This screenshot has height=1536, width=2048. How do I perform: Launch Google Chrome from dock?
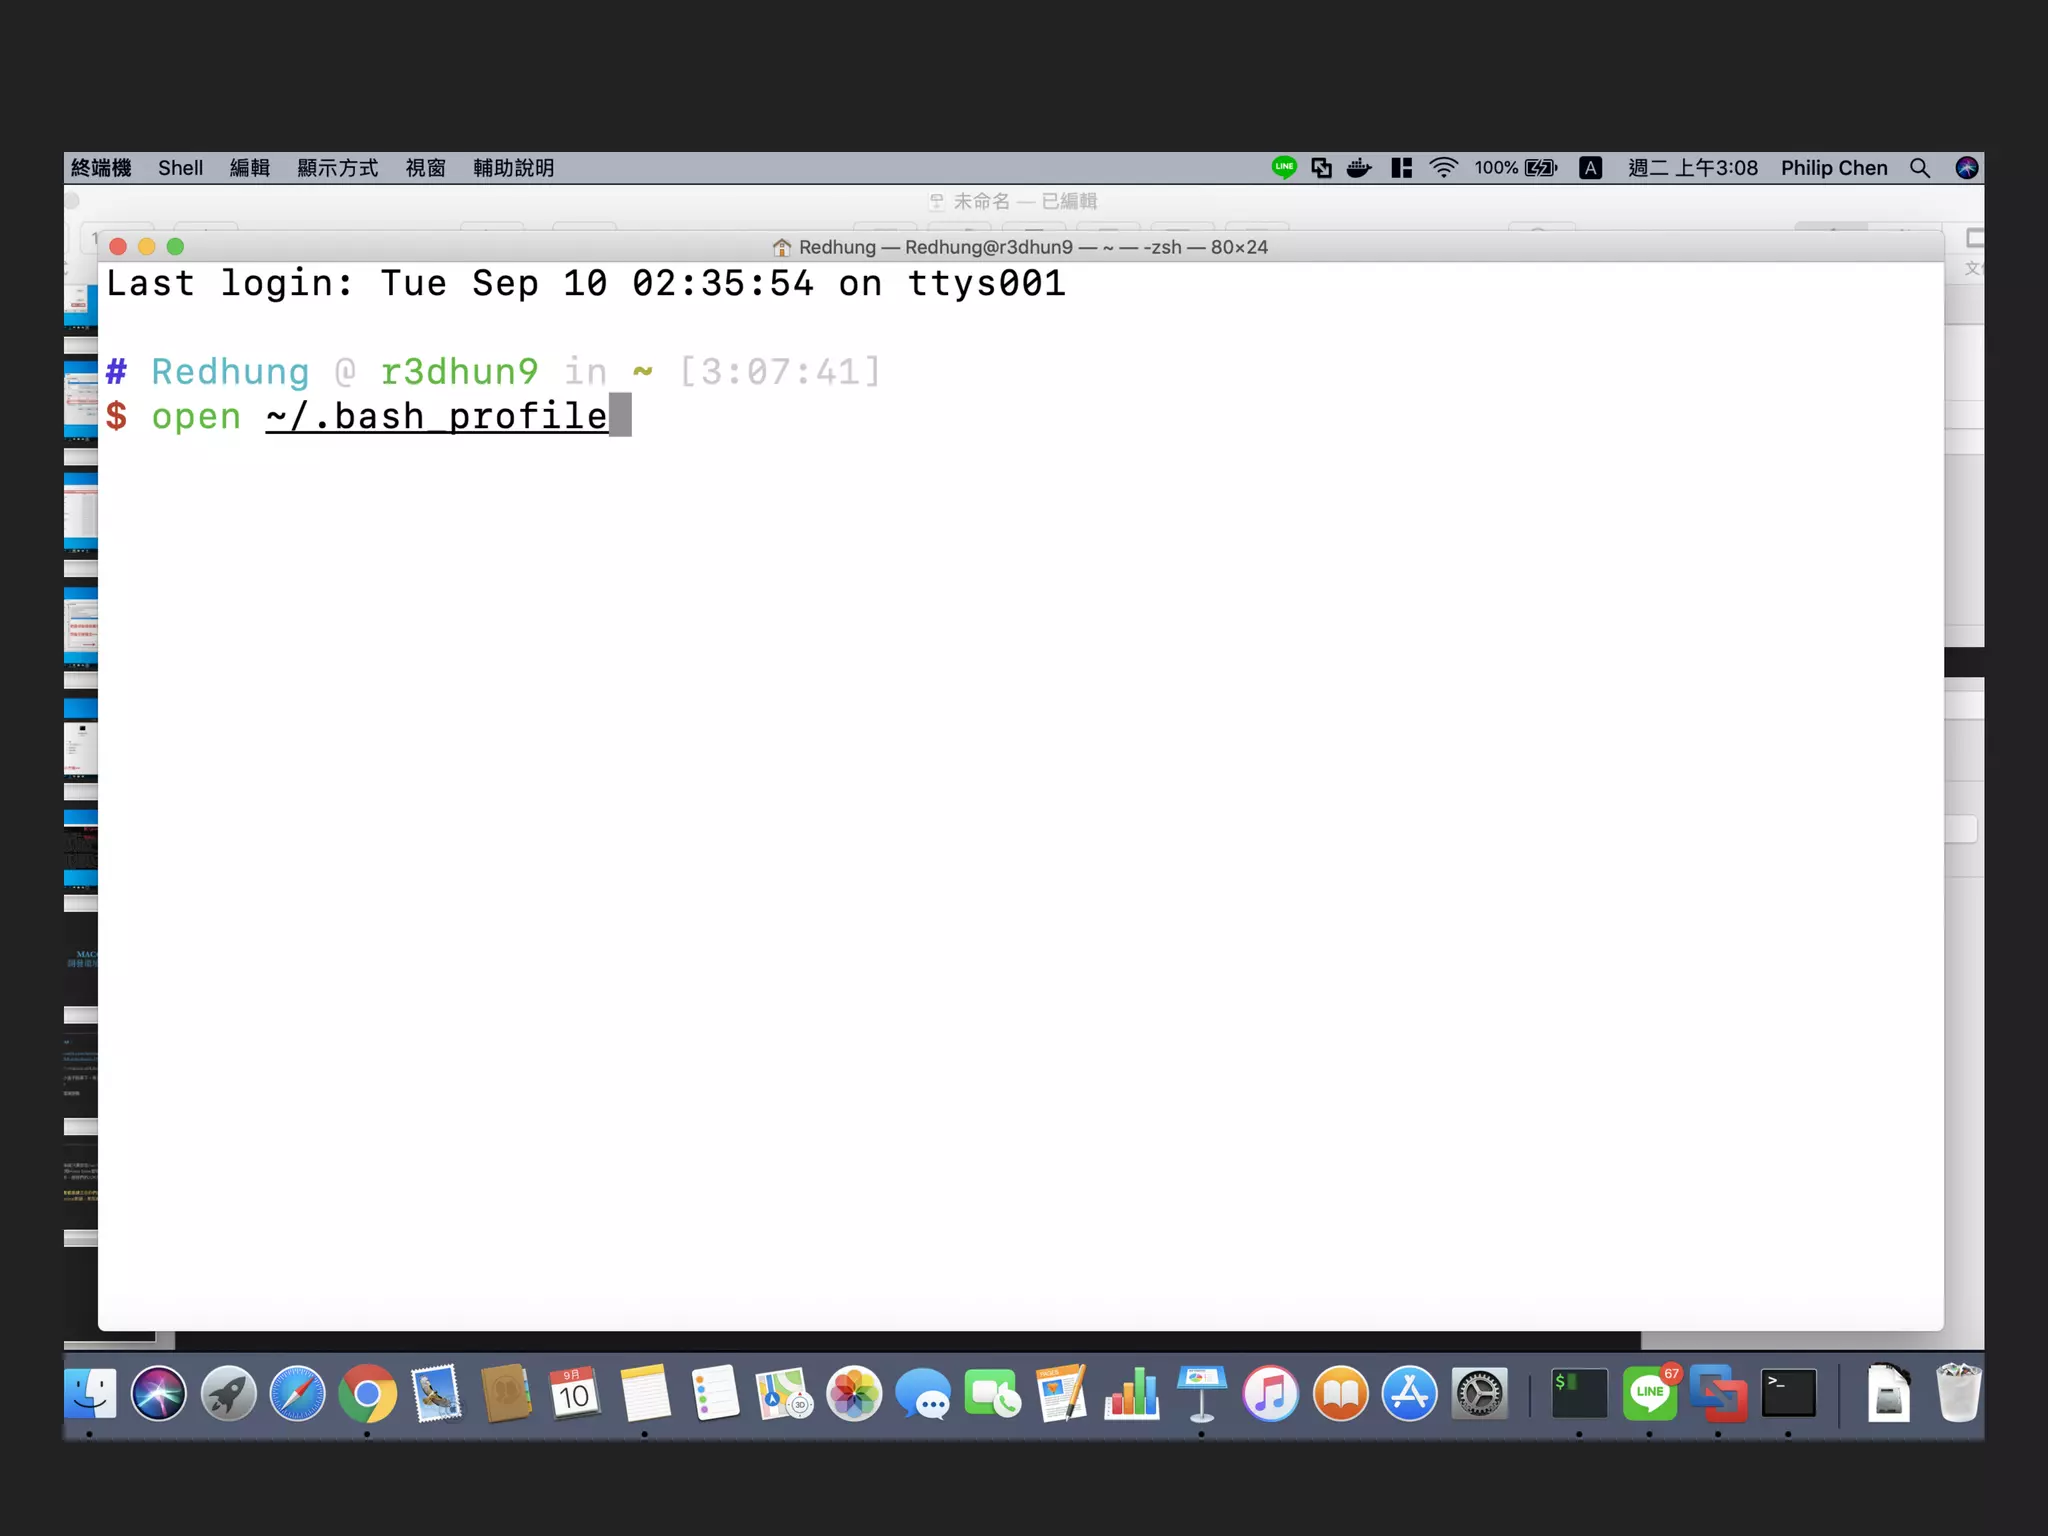click(x=367, y=1394)
